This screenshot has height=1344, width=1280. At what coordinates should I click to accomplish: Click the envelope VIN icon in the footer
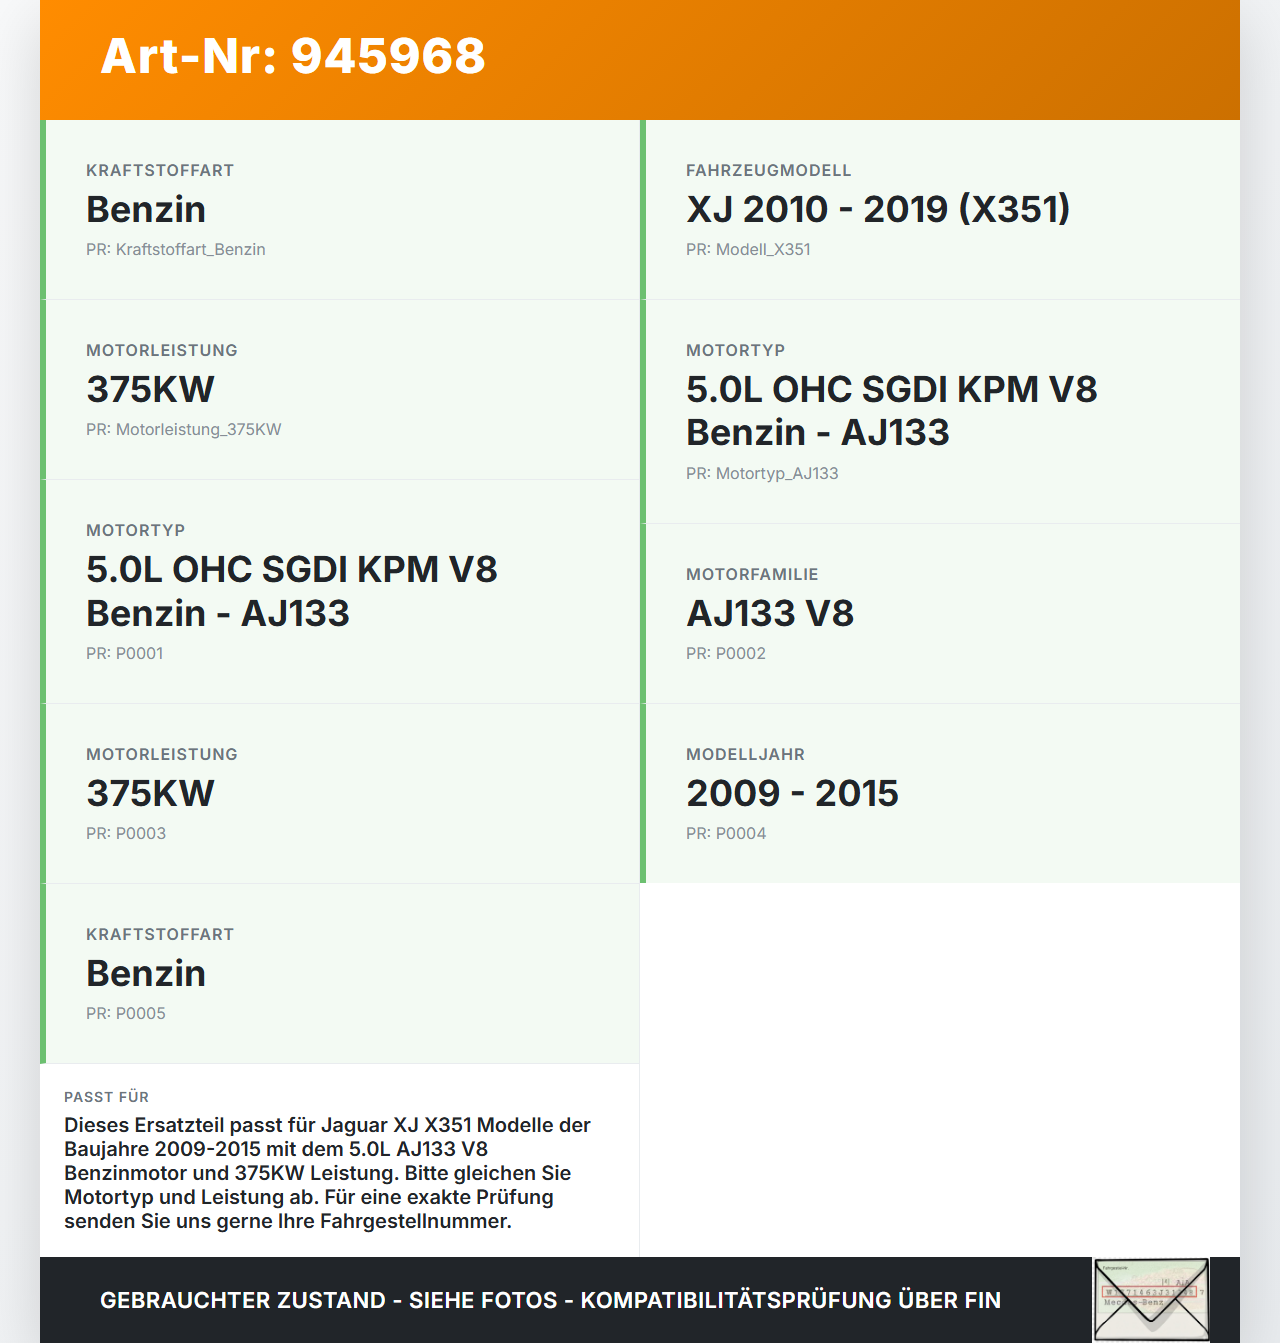(1151, 1299)
